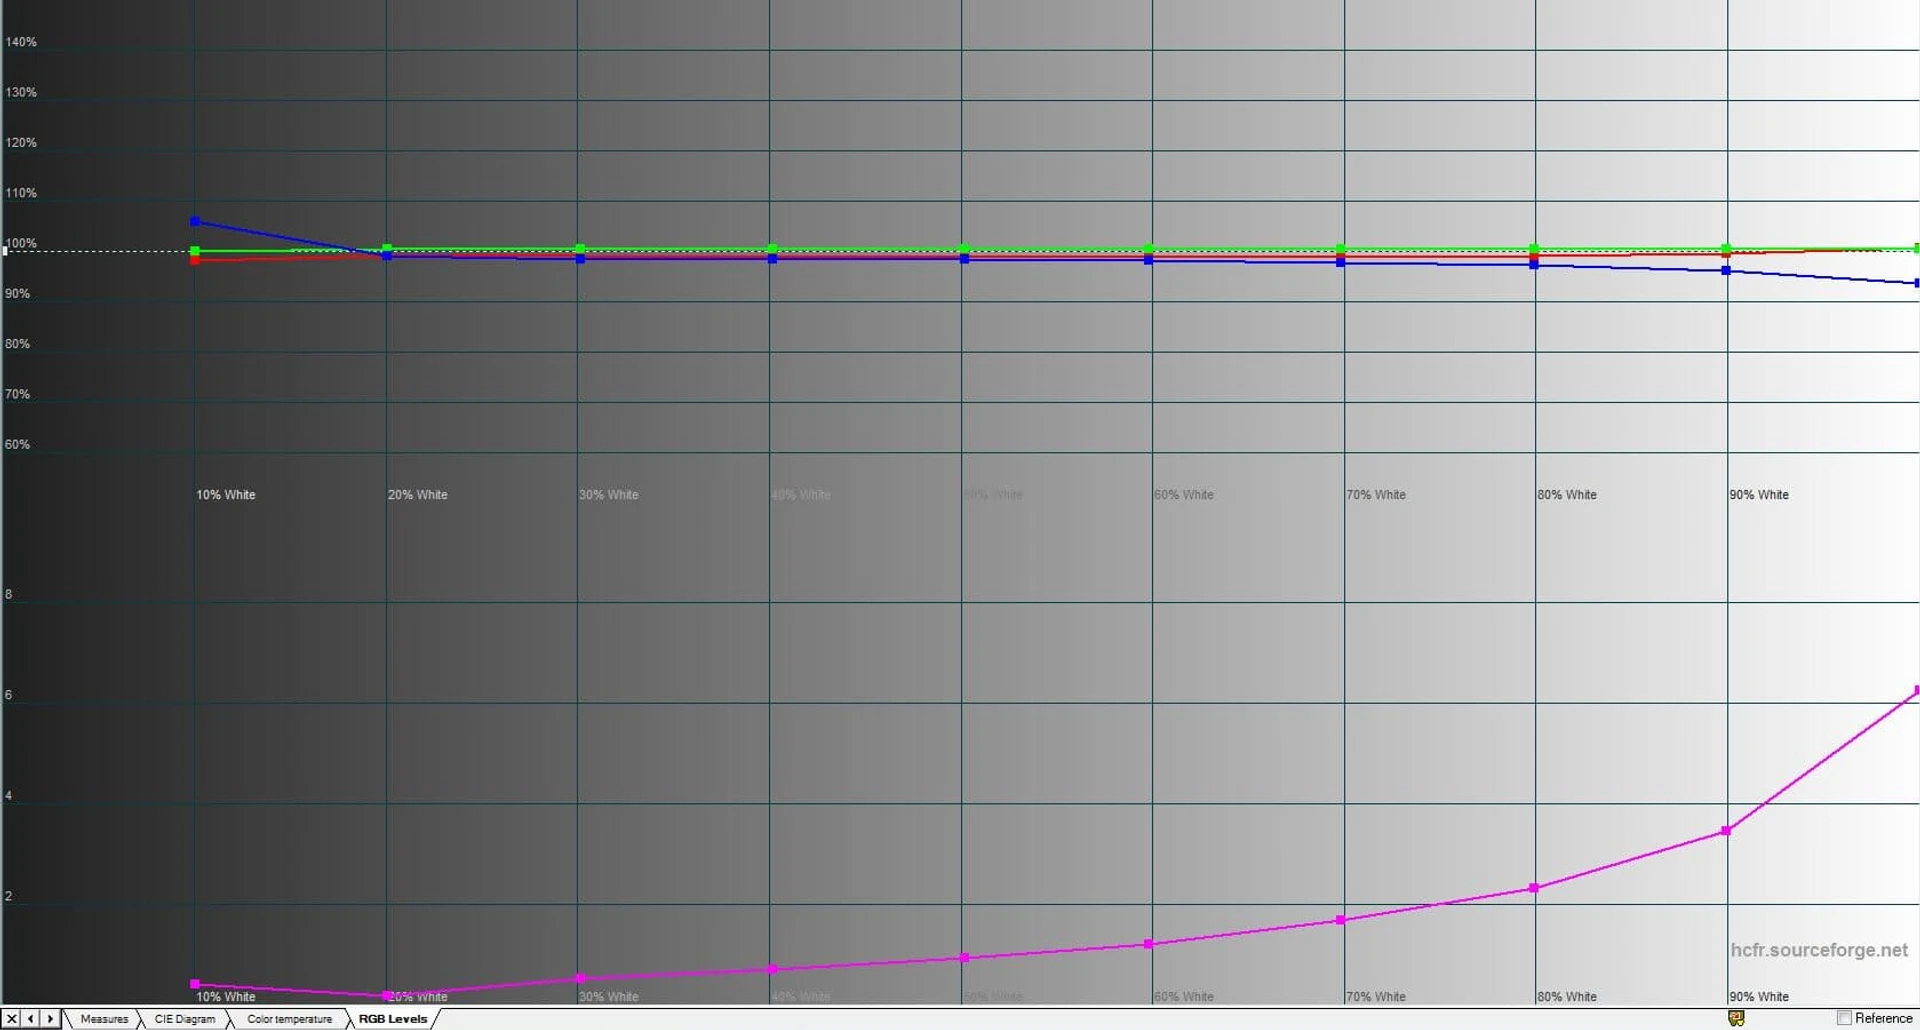Viewport: 1920px width, 1030px height.
Task: Click the 80% White label under the RGB graph
Action: coord(1567,495)
